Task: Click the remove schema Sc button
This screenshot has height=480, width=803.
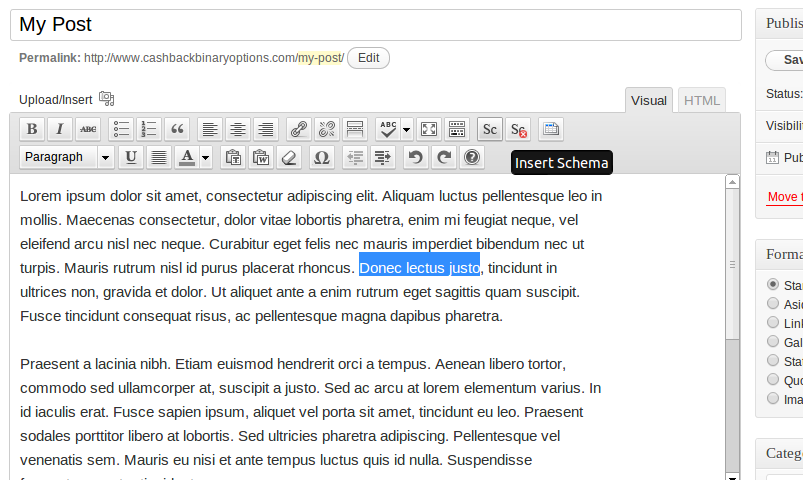Action: click(x=518, y=129)
